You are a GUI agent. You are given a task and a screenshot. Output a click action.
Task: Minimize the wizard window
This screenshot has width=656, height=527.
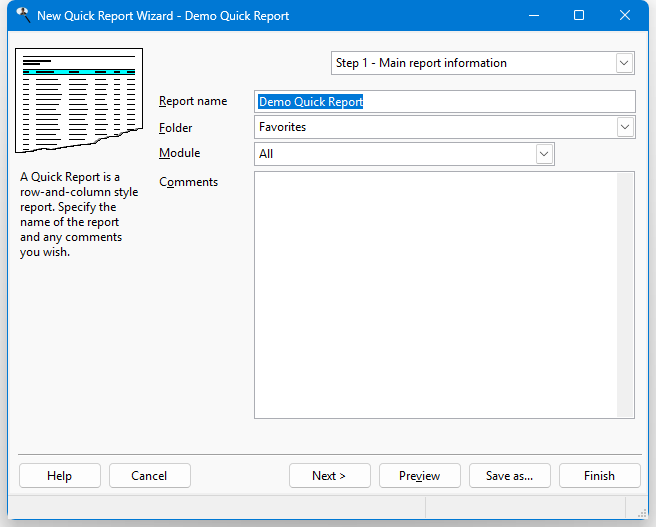pyautogui.click(x=533, y=15)
